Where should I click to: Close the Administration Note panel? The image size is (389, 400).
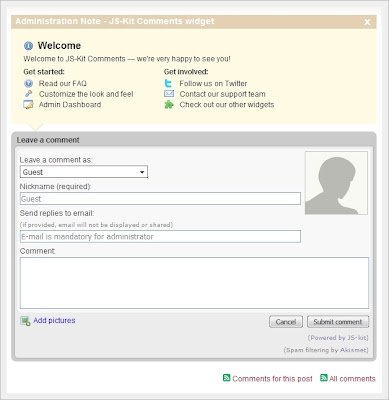click(367, 22)
